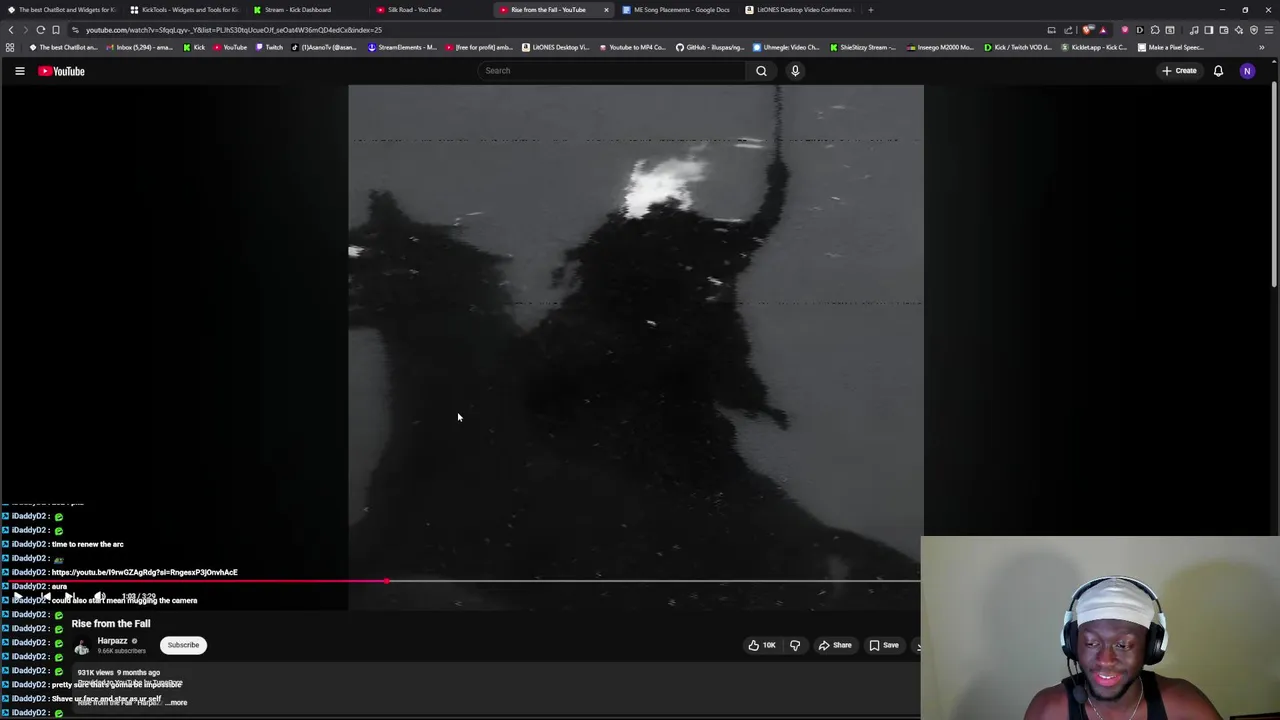Screen dimensions: 1280x720
Task: Open the Youtube to MP4 Co... bookmark
Action: tap(632, 47)
